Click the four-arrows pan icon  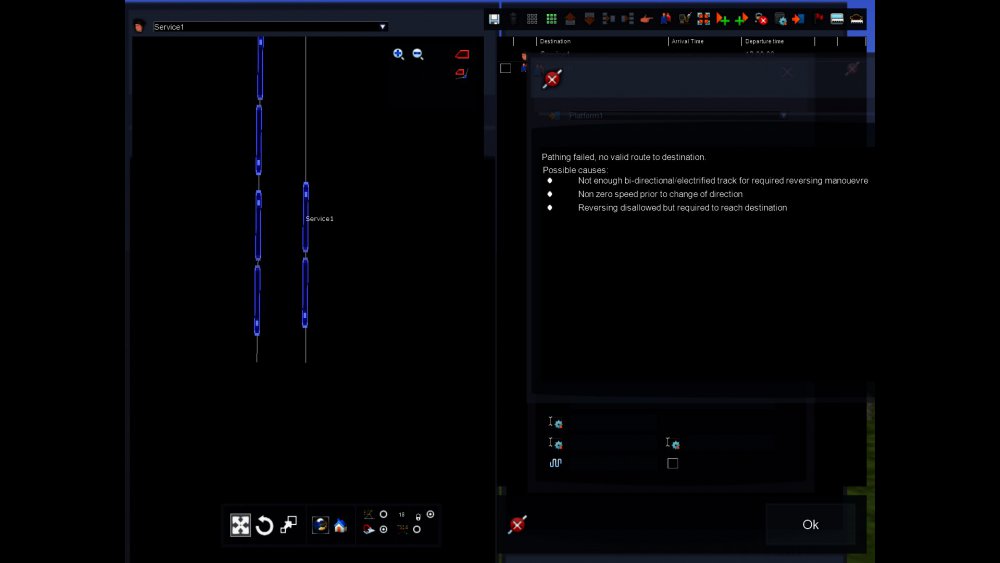(x=240, y=526)
